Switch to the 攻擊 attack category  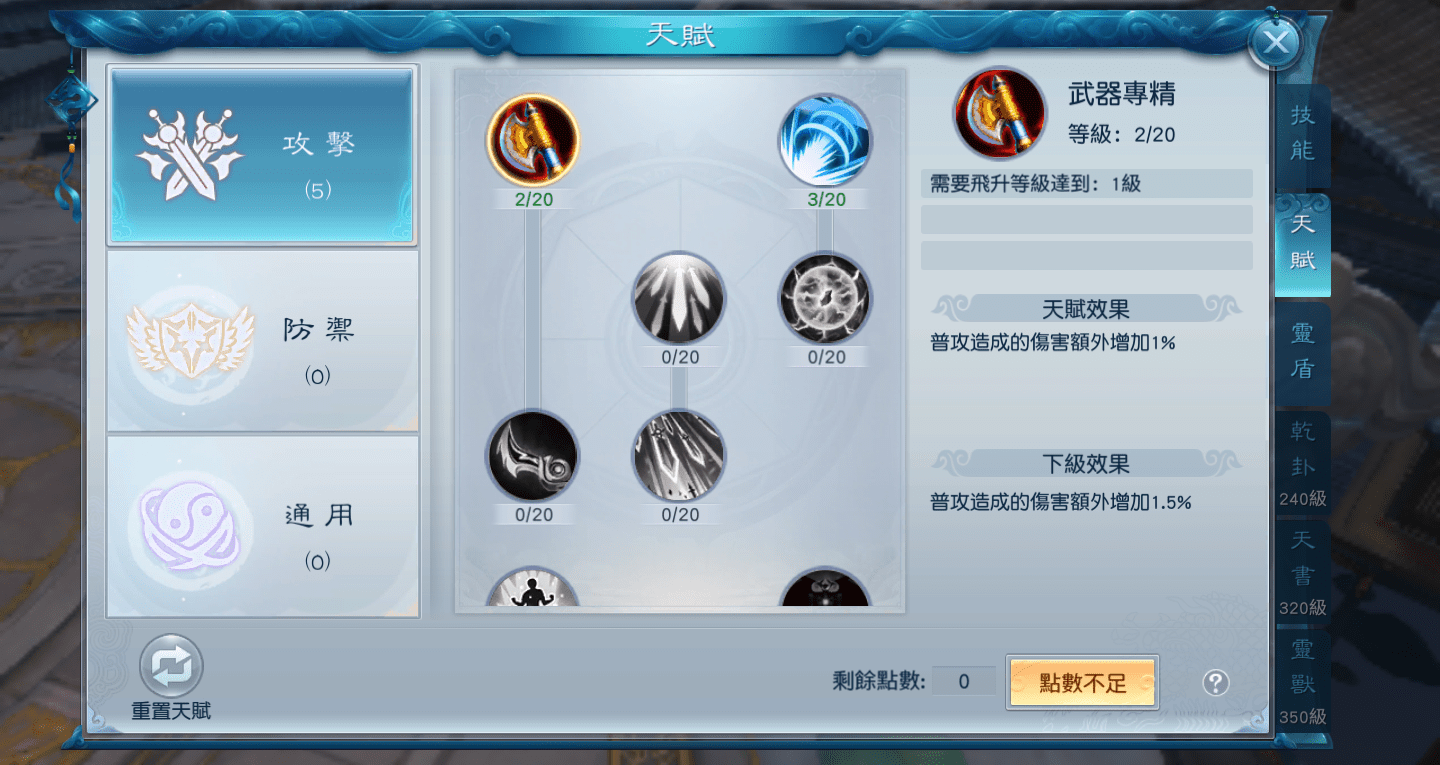click(x=262, y=155)
